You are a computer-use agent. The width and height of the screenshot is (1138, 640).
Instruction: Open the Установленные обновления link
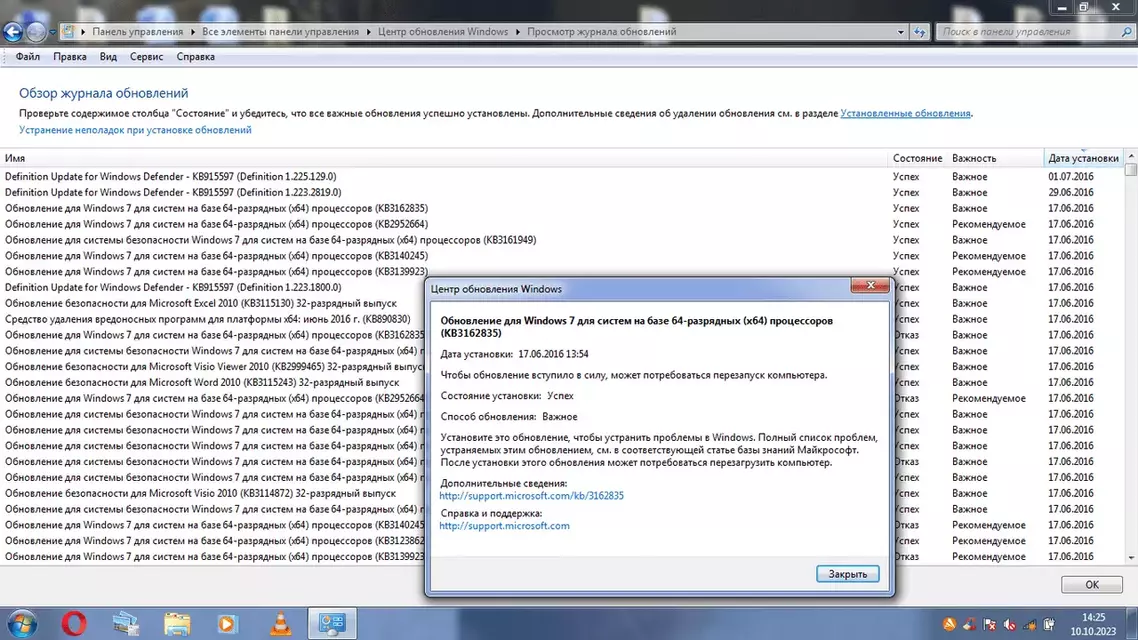tap(905, 113)
